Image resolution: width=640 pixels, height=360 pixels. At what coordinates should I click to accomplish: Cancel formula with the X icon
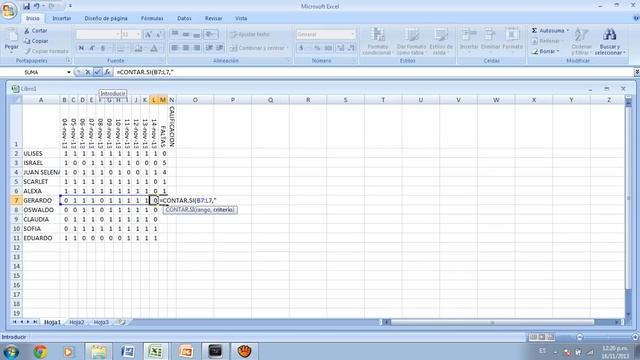[87, 72]
